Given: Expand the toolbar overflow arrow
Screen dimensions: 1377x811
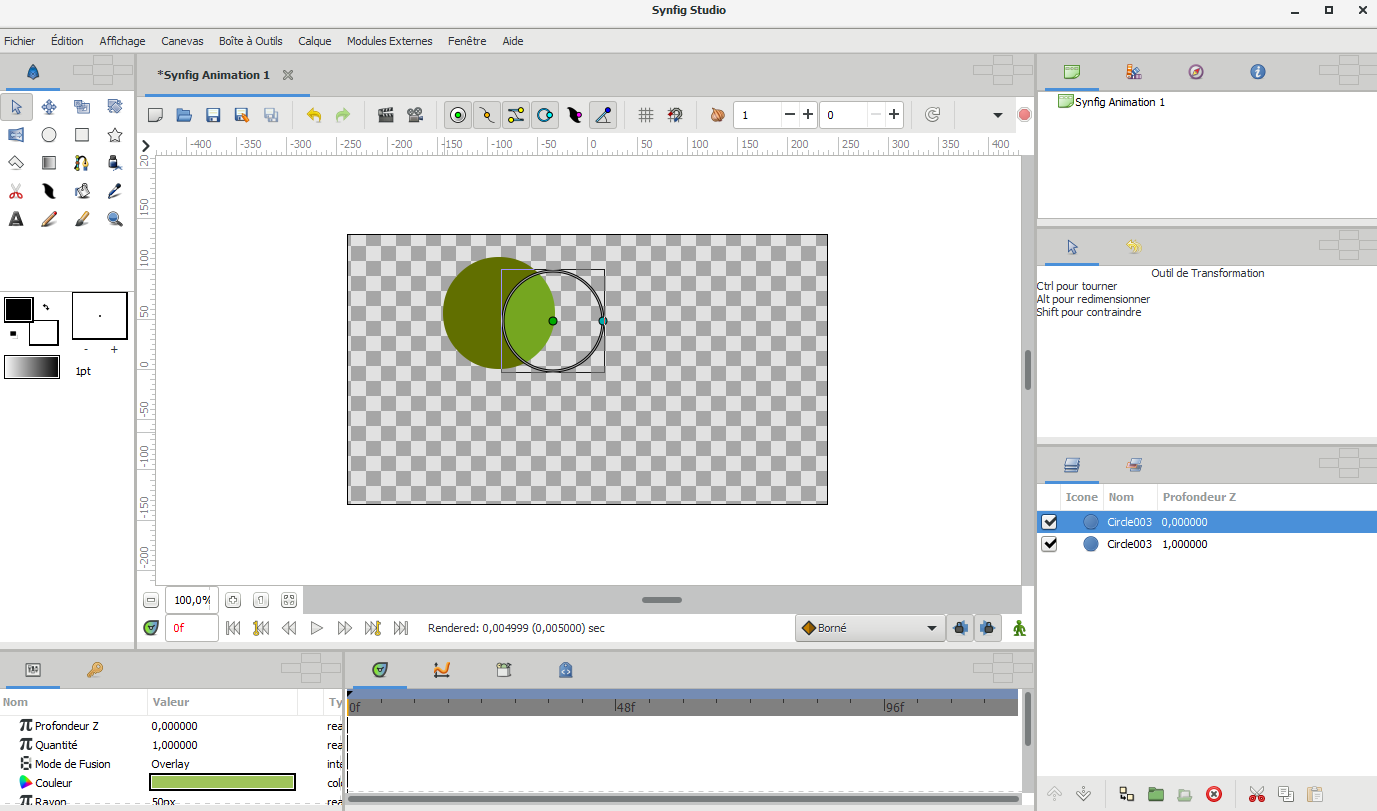Looking at the screenshot, I should [996, 115].
